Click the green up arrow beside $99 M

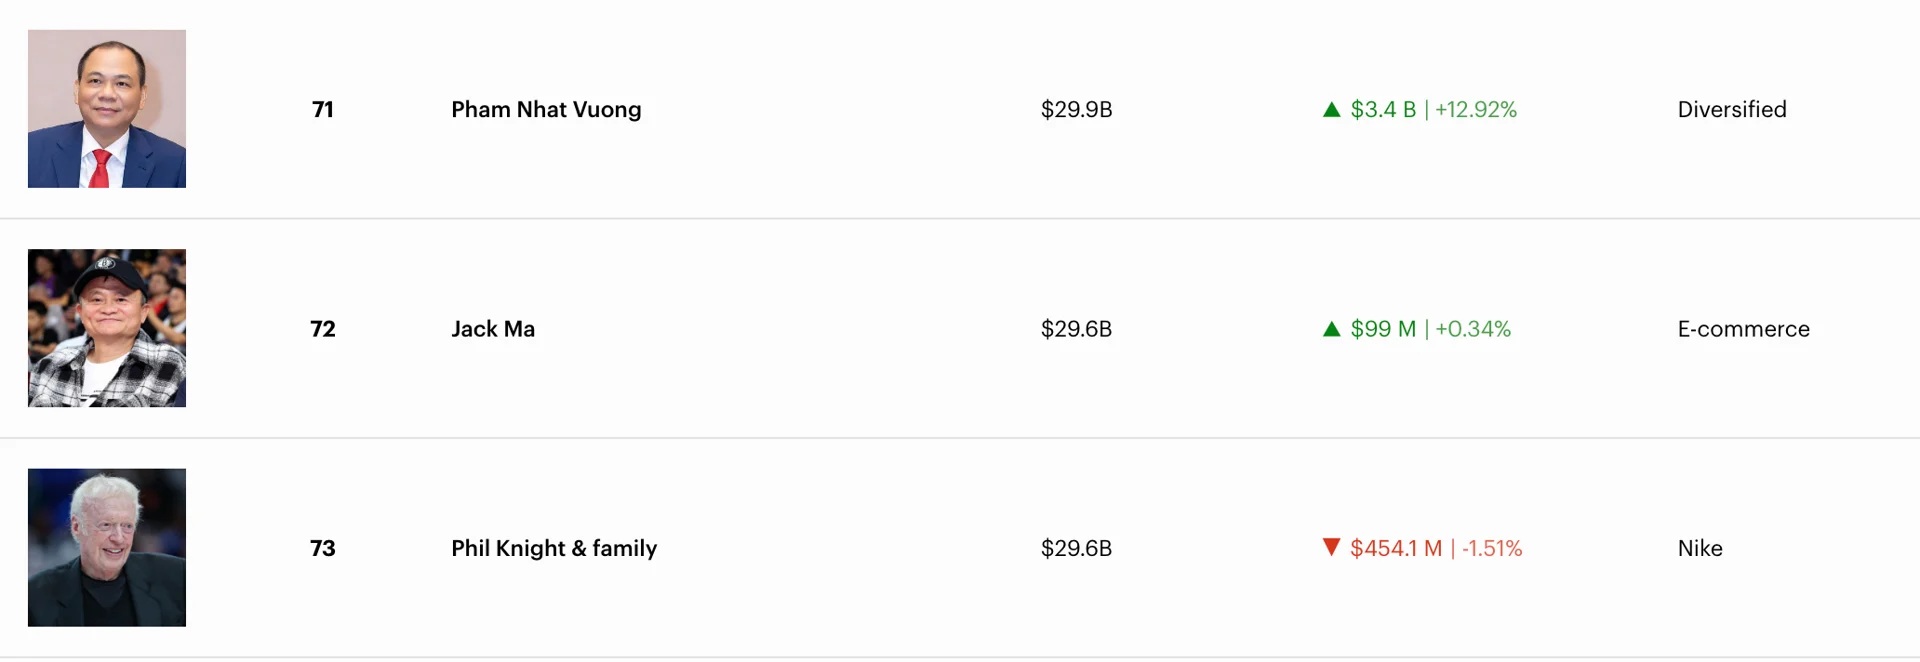[x=1331, y=329]
